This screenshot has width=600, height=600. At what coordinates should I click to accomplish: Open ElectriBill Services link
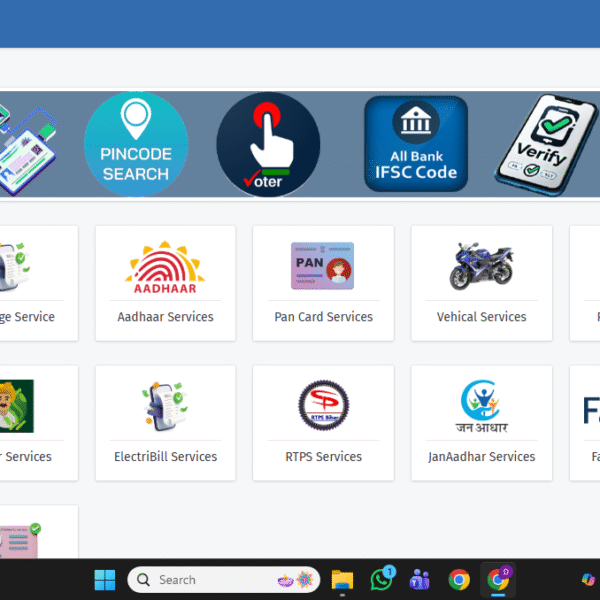165,457
